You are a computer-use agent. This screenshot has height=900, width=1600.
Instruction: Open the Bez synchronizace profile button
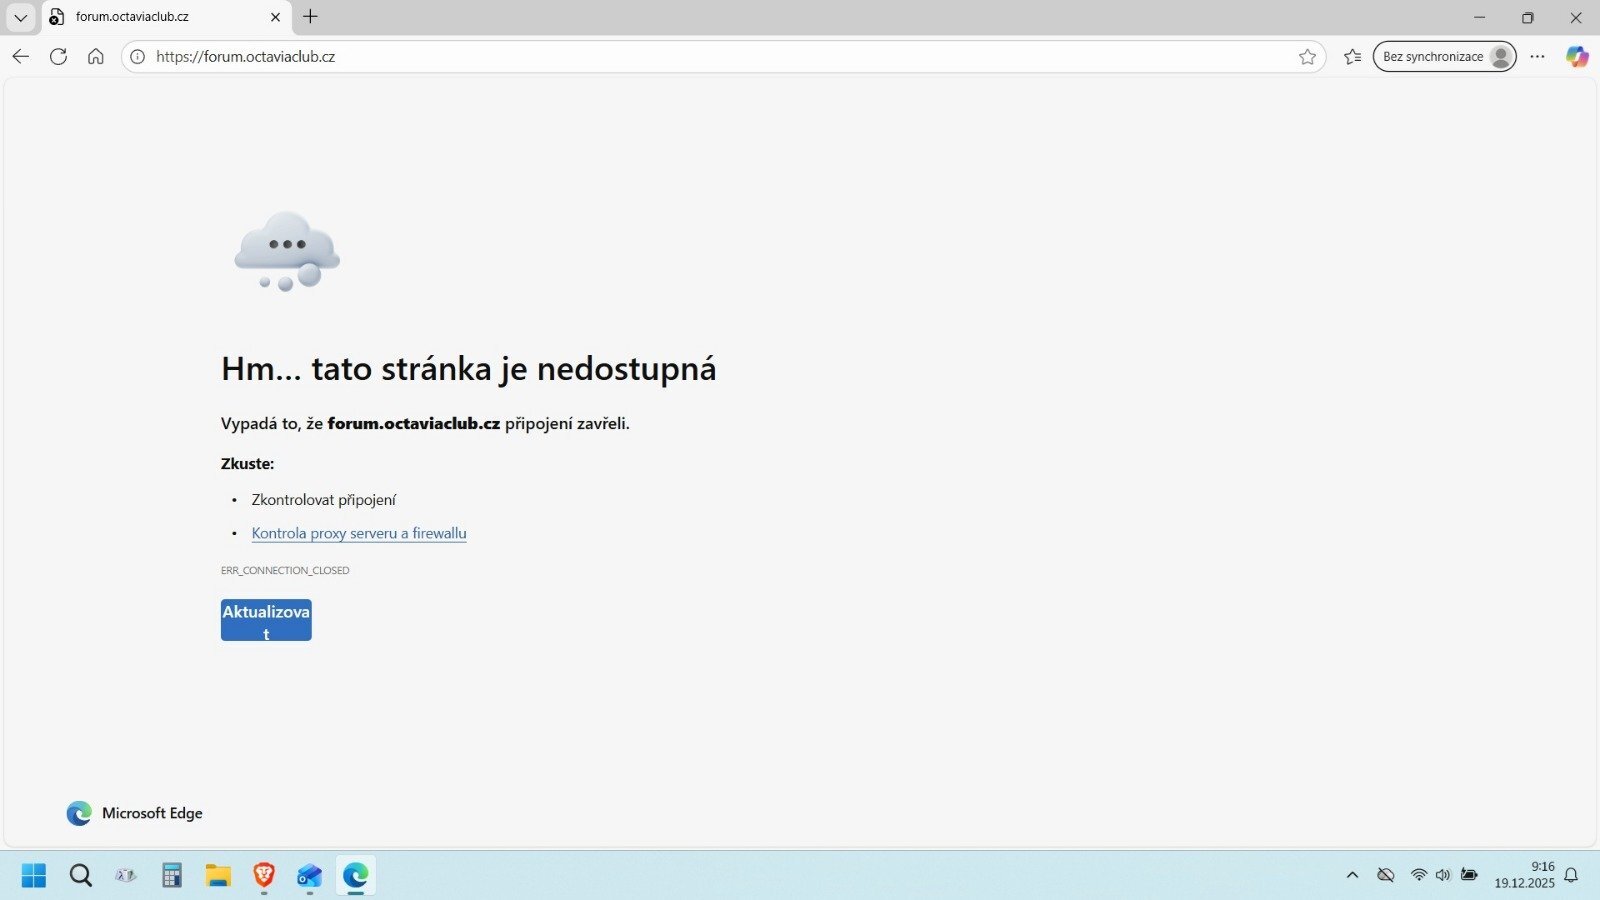(x=1444, y=57)
